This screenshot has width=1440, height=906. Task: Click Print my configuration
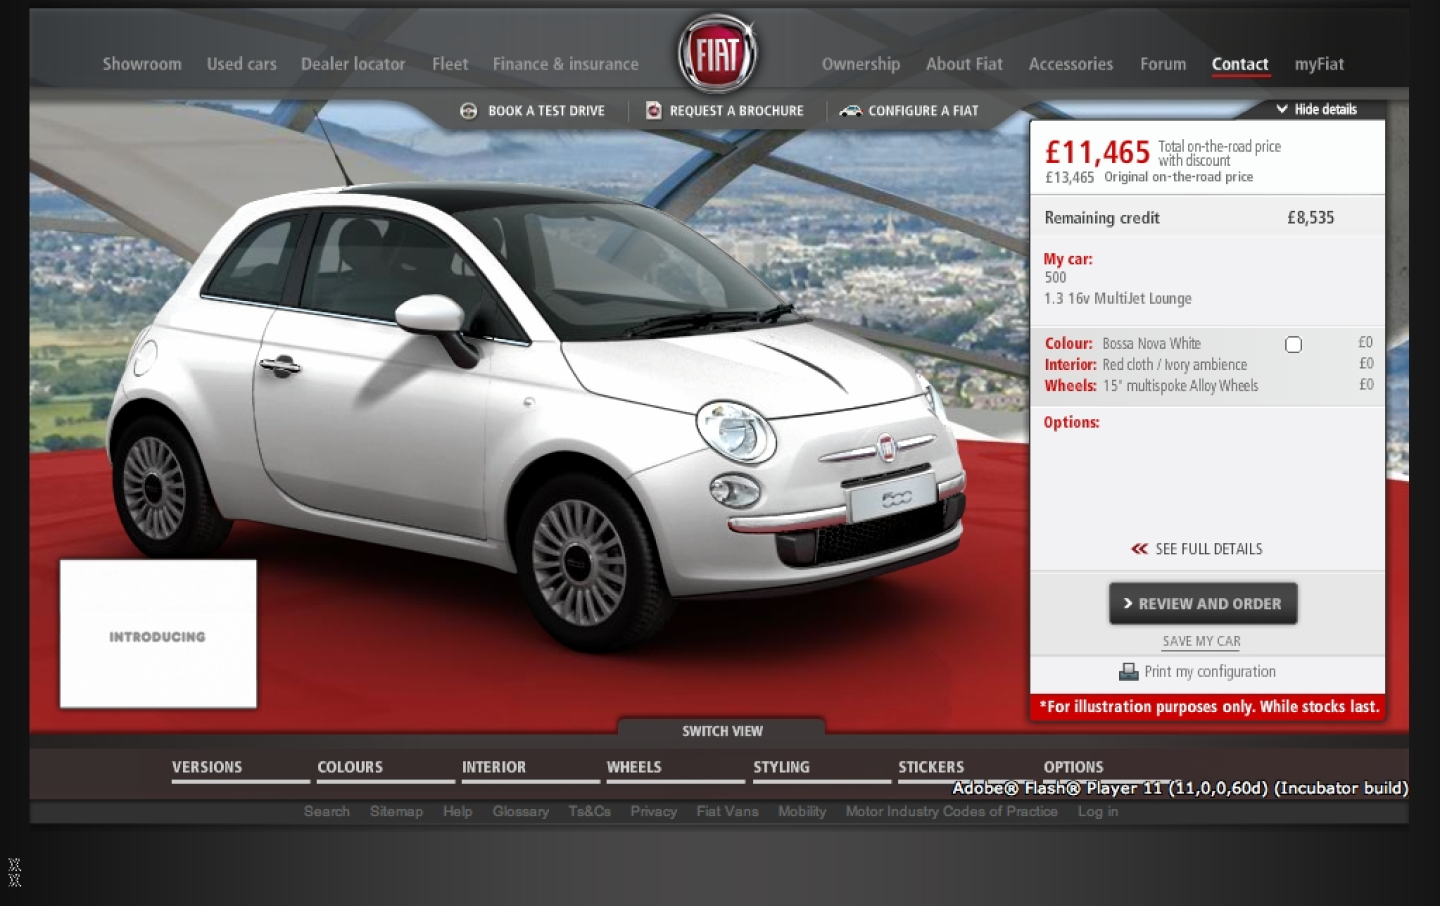point(1210,672)
